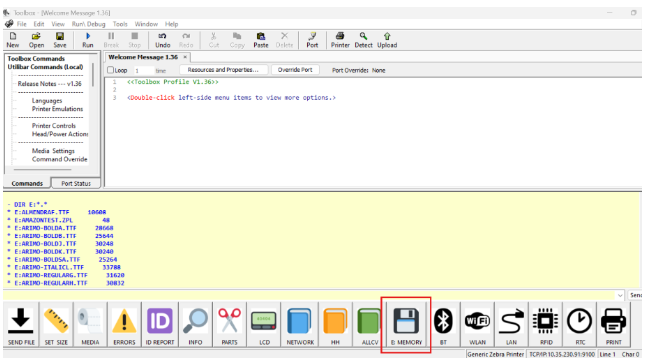This screenshot has width=655, height=362.
Task: Click the Override Port button
Action: [x=295, y=70]
